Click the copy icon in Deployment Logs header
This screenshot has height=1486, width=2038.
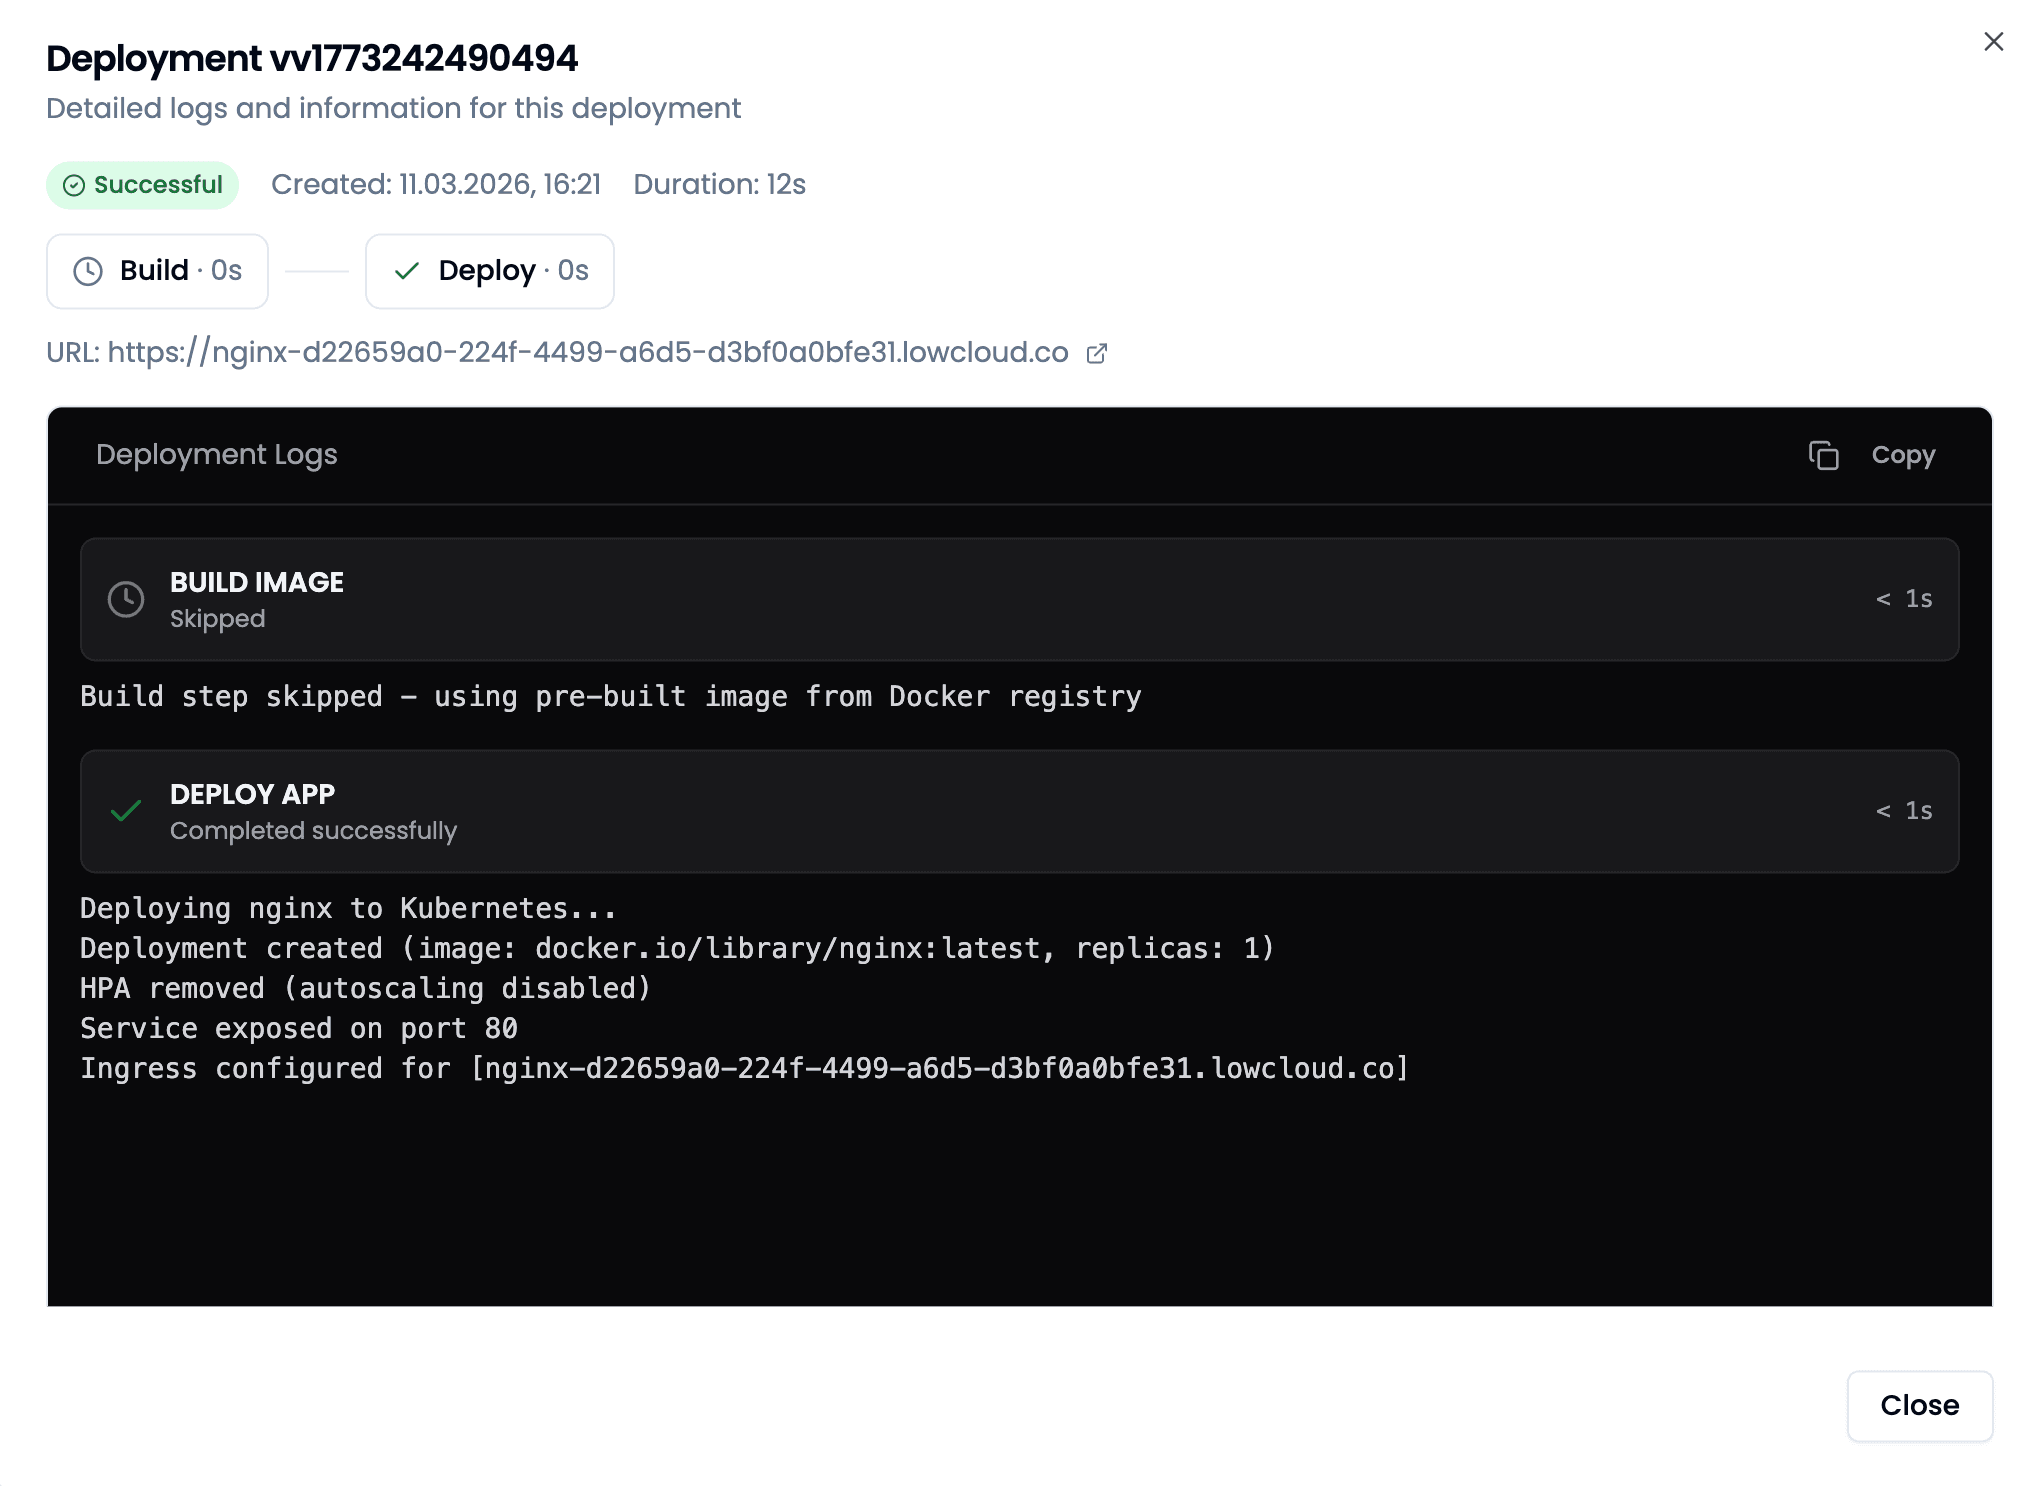[1823, 455]
